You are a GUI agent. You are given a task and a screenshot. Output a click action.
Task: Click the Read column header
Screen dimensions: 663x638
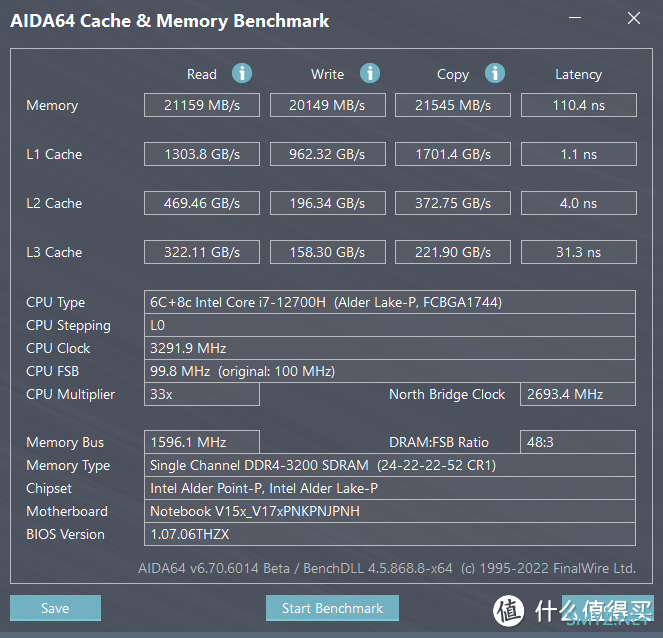coord(202,74)
